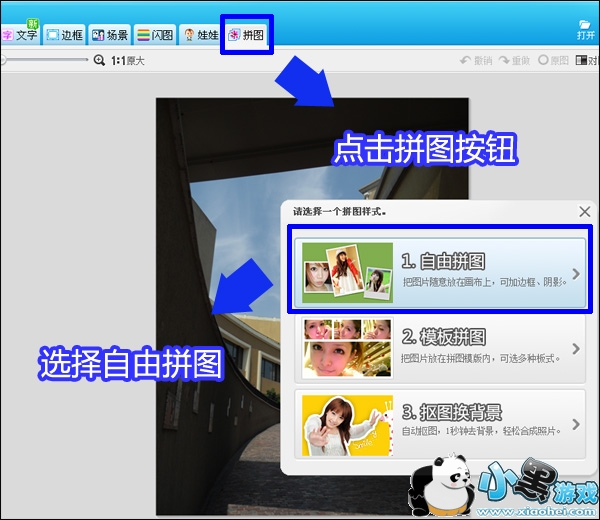The image size is (600, 520).
Task: Click chevron arrow on 抠图换背景 row
Action: pos(576,424)
